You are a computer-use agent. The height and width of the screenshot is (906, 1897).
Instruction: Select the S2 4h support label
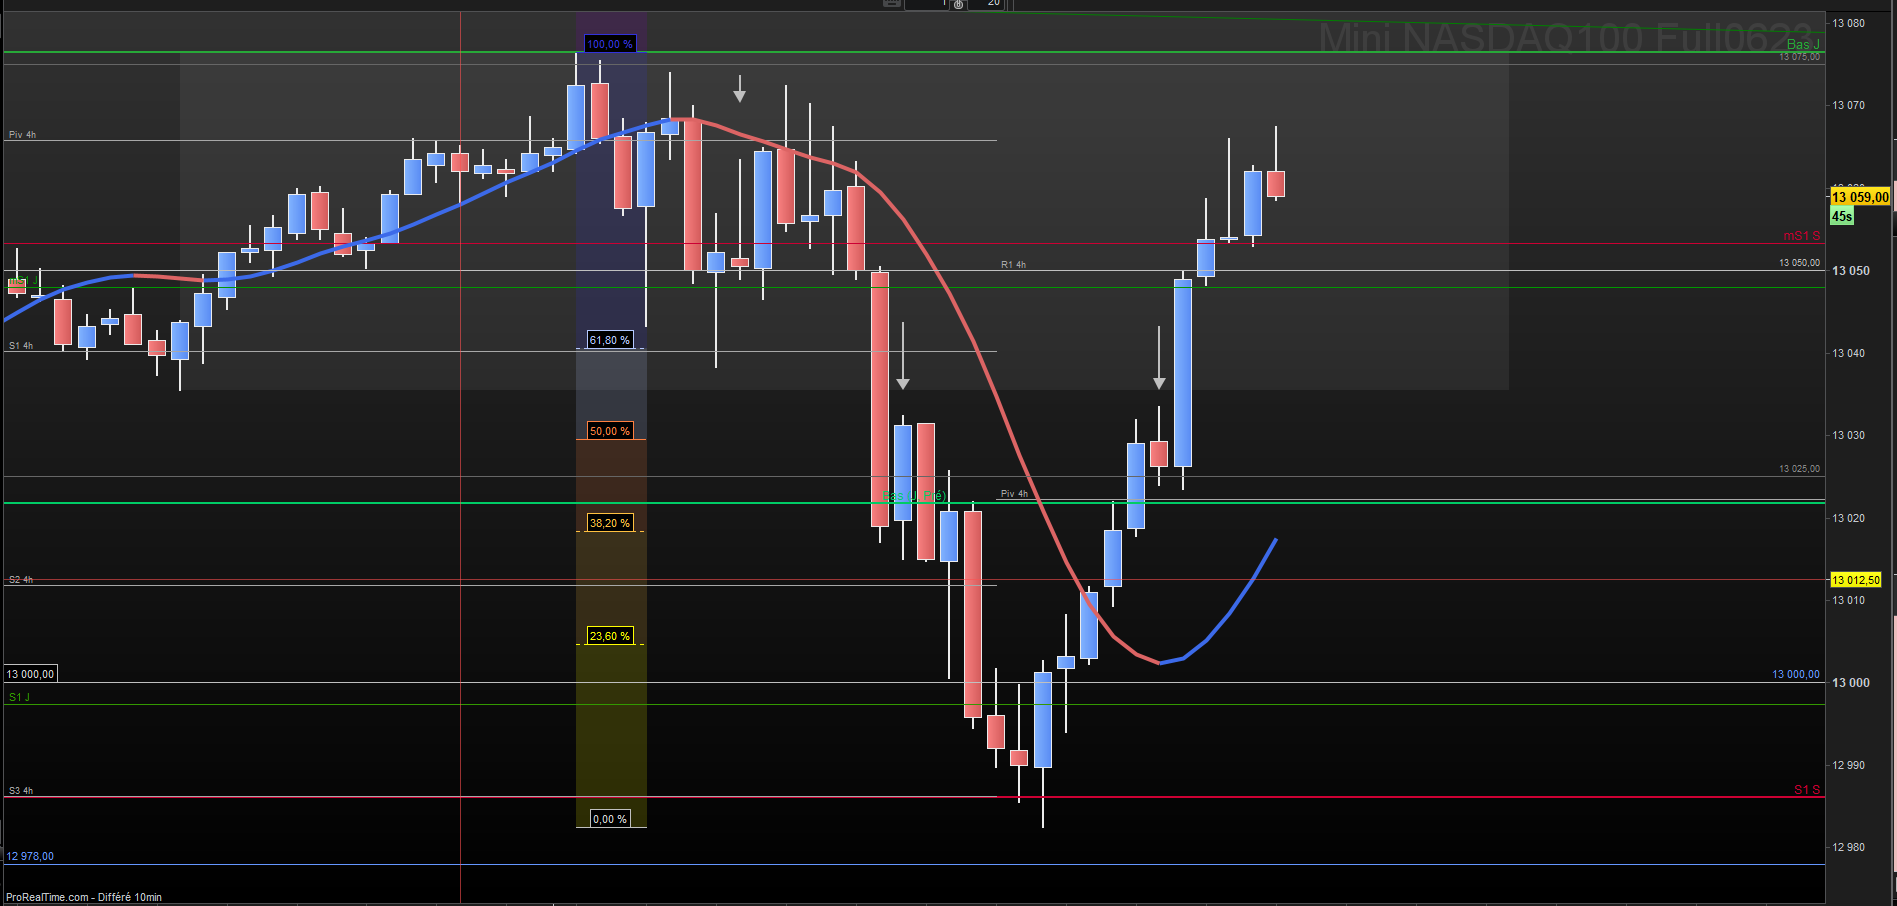click(21, 580)
